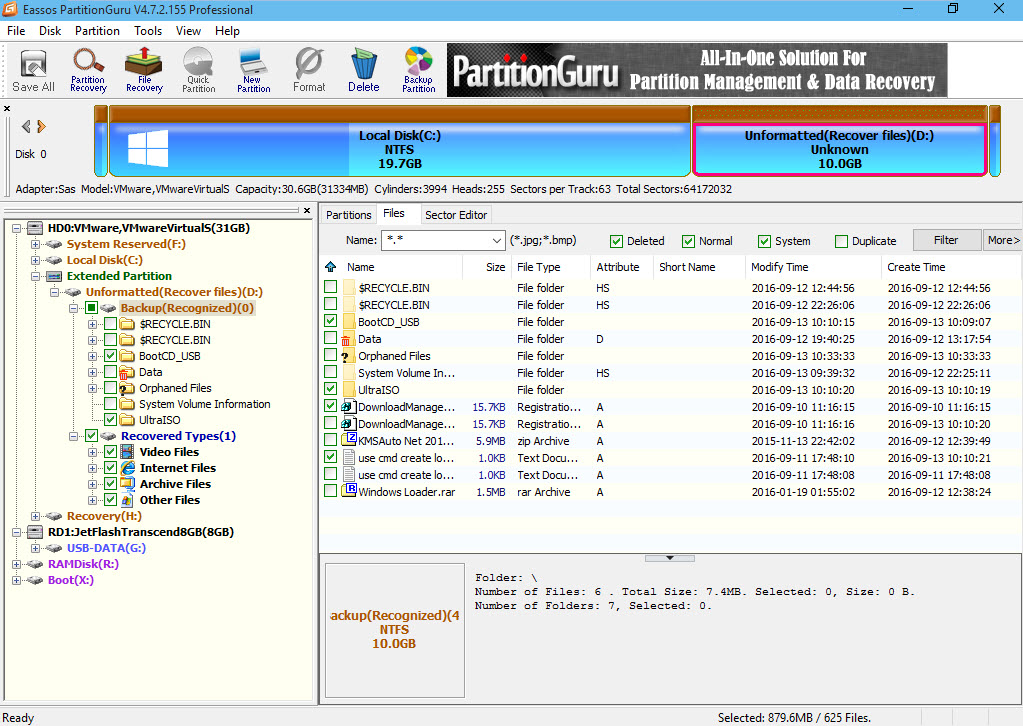1023x726 pixels.
Task: Expand System Reserved(F:) tree node
Action: point(35,244)
